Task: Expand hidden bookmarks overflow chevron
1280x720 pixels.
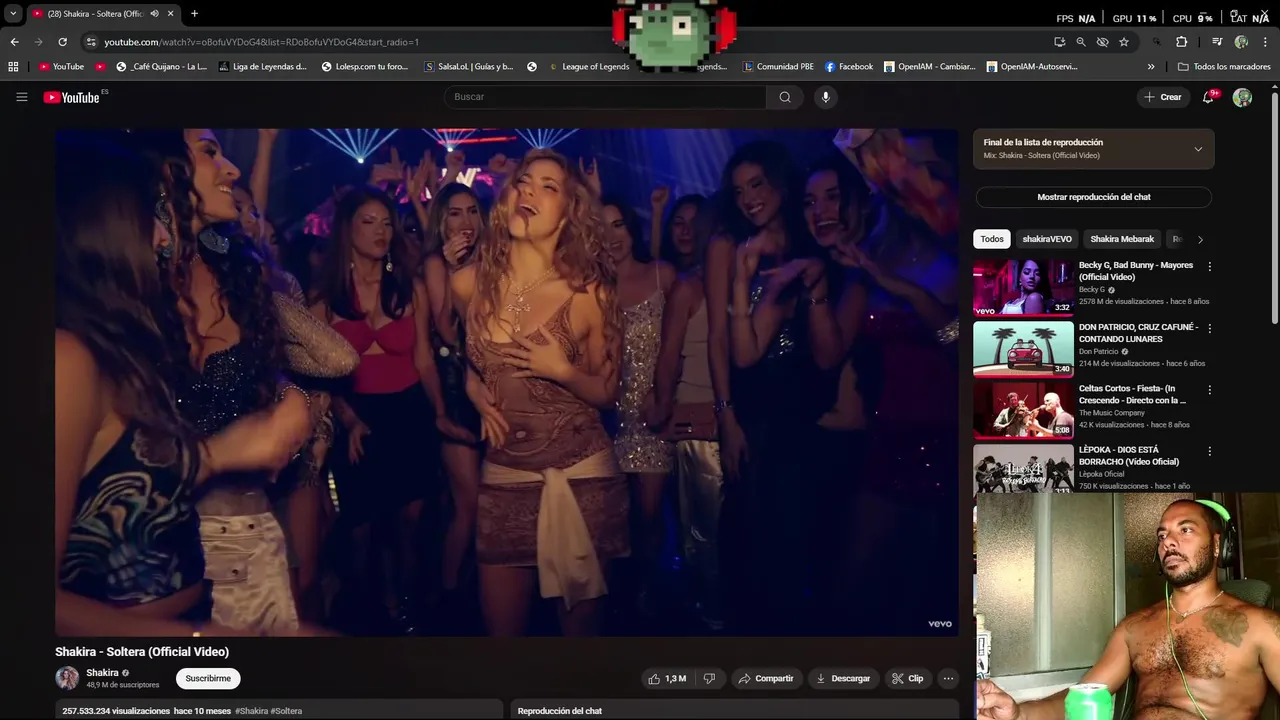Action: 1151,67
